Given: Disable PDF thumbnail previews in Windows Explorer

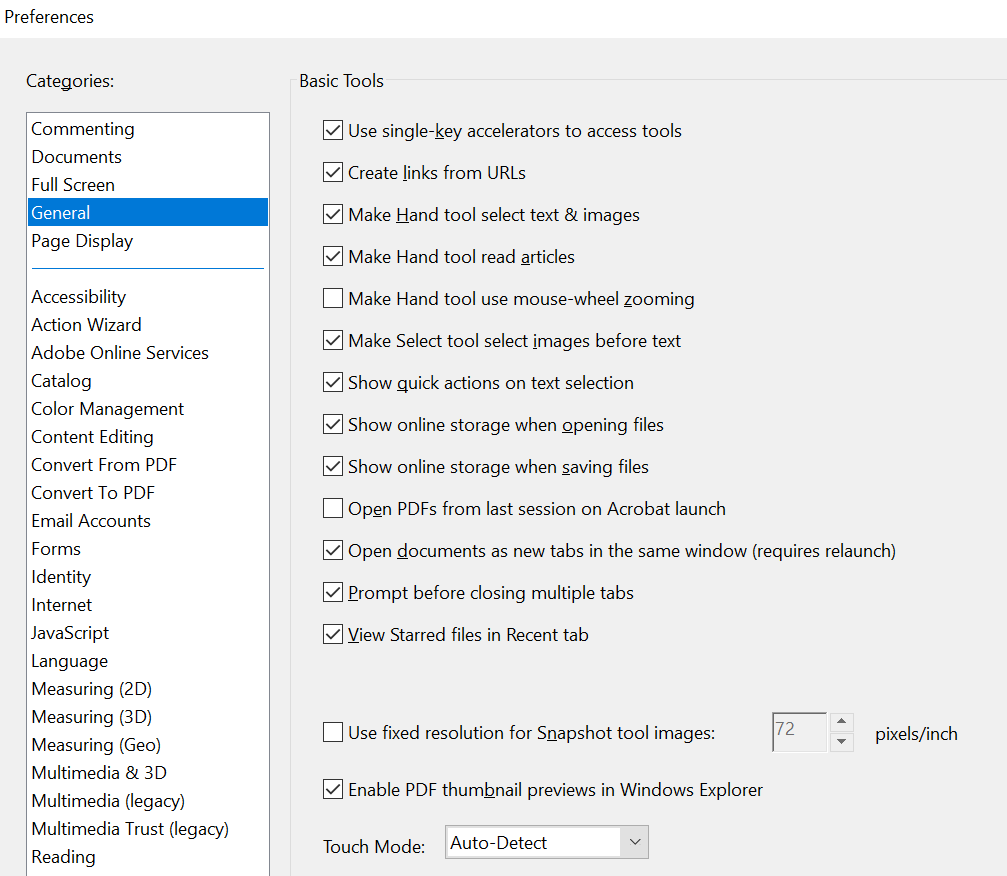Looking at the screenshot, I should click(x=333, y=789).
